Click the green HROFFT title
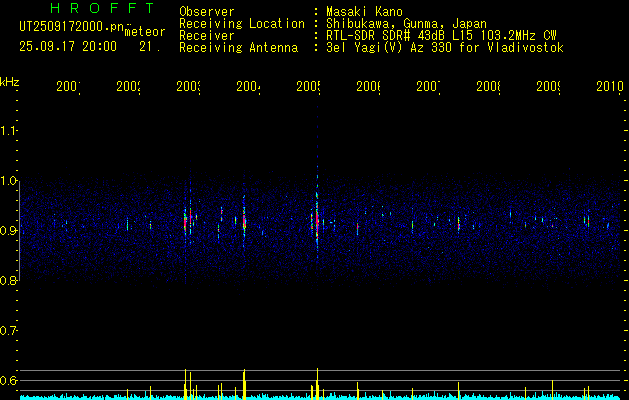The image size is (629, 400). [x=103, y=8]
